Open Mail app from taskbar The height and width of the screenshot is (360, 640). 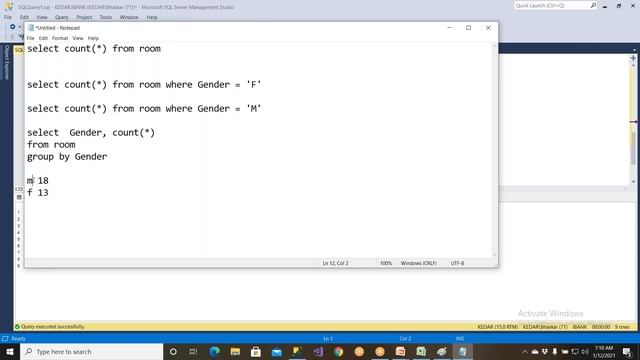point(277,351)
